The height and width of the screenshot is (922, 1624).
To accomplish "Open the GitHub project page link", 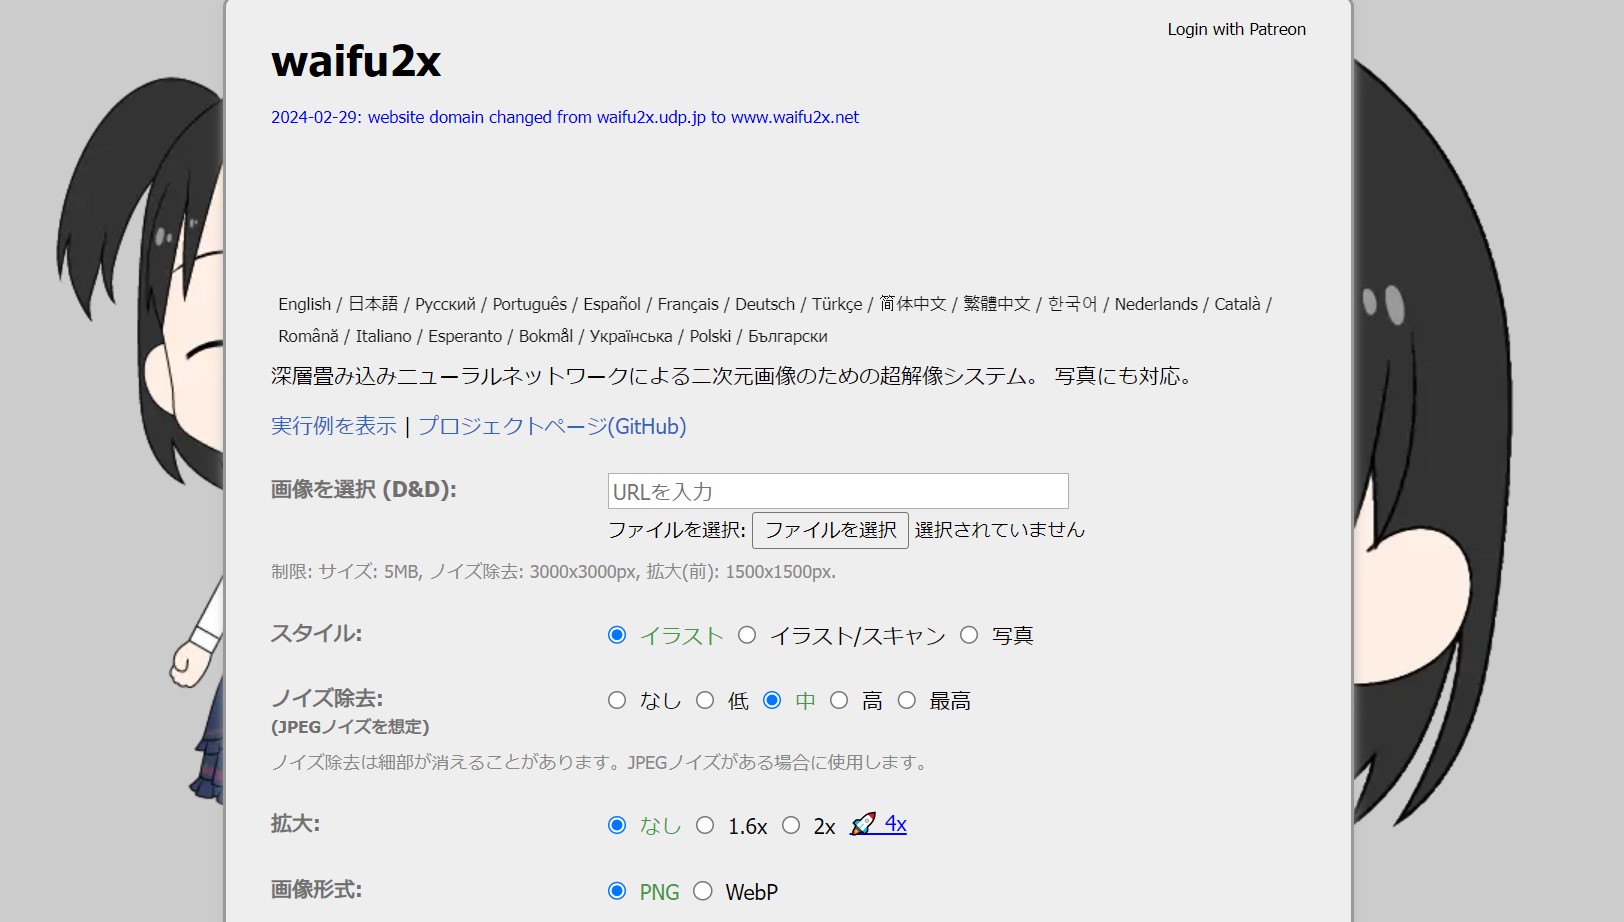I will (x=552, y=425).
